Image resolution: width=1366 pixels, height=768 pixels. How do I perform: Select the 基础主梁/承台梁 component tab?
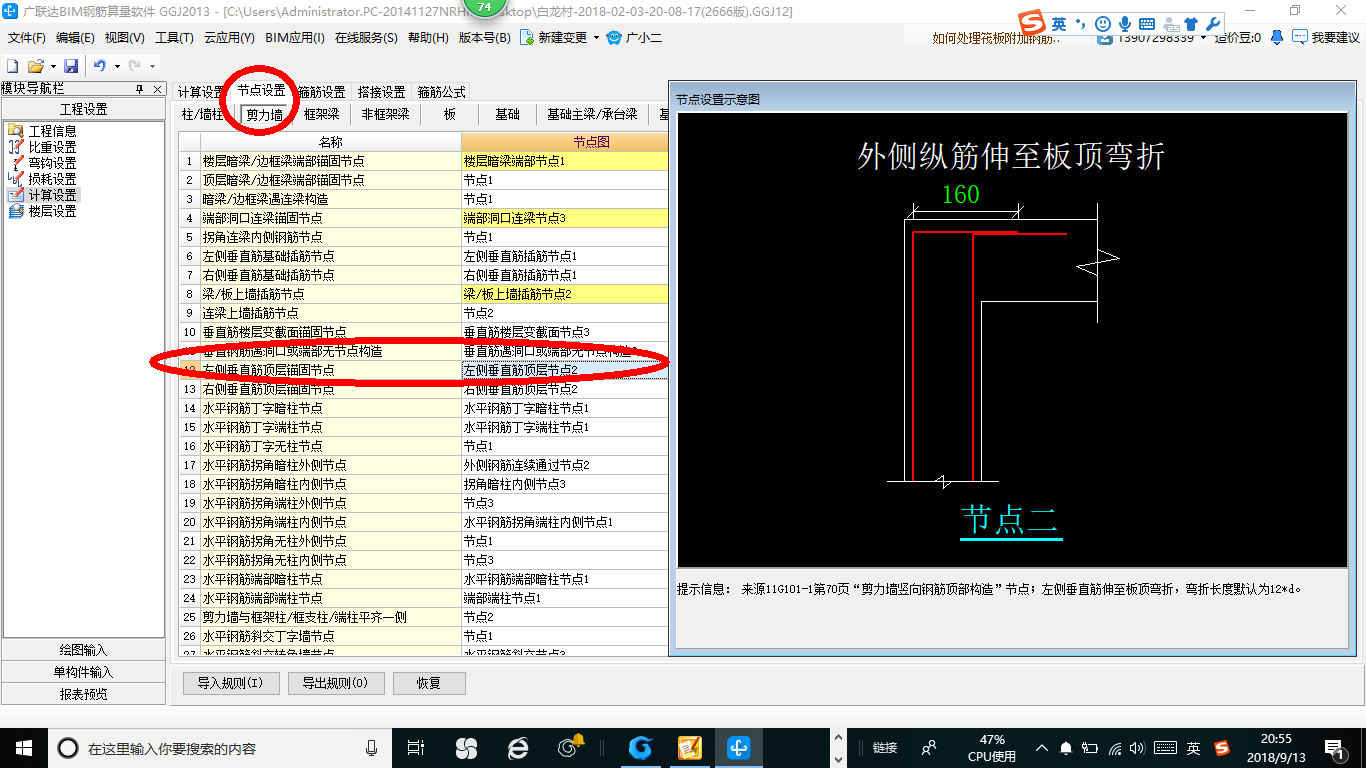pyautogui.click(x=592, y=114)
